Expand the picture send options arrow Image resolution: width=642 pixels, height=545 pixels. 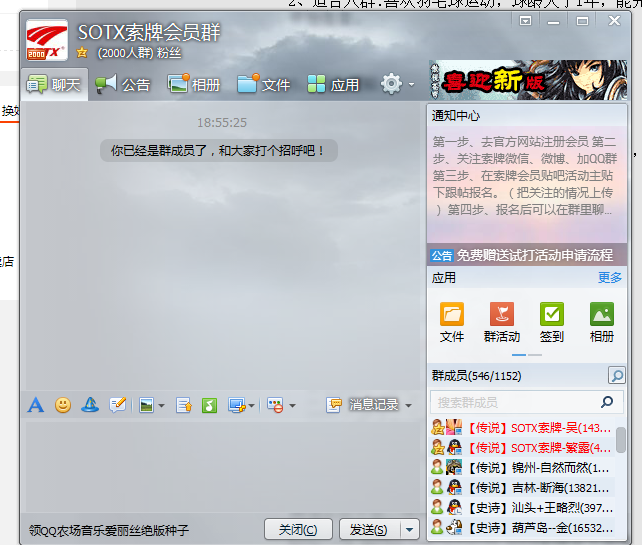click(161, 406)
